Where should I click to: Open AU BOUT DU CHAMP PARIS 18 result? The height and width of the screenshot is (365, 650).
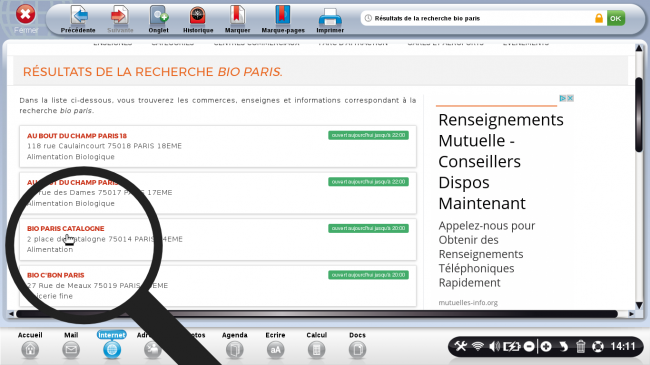click(x=77, y=136)
